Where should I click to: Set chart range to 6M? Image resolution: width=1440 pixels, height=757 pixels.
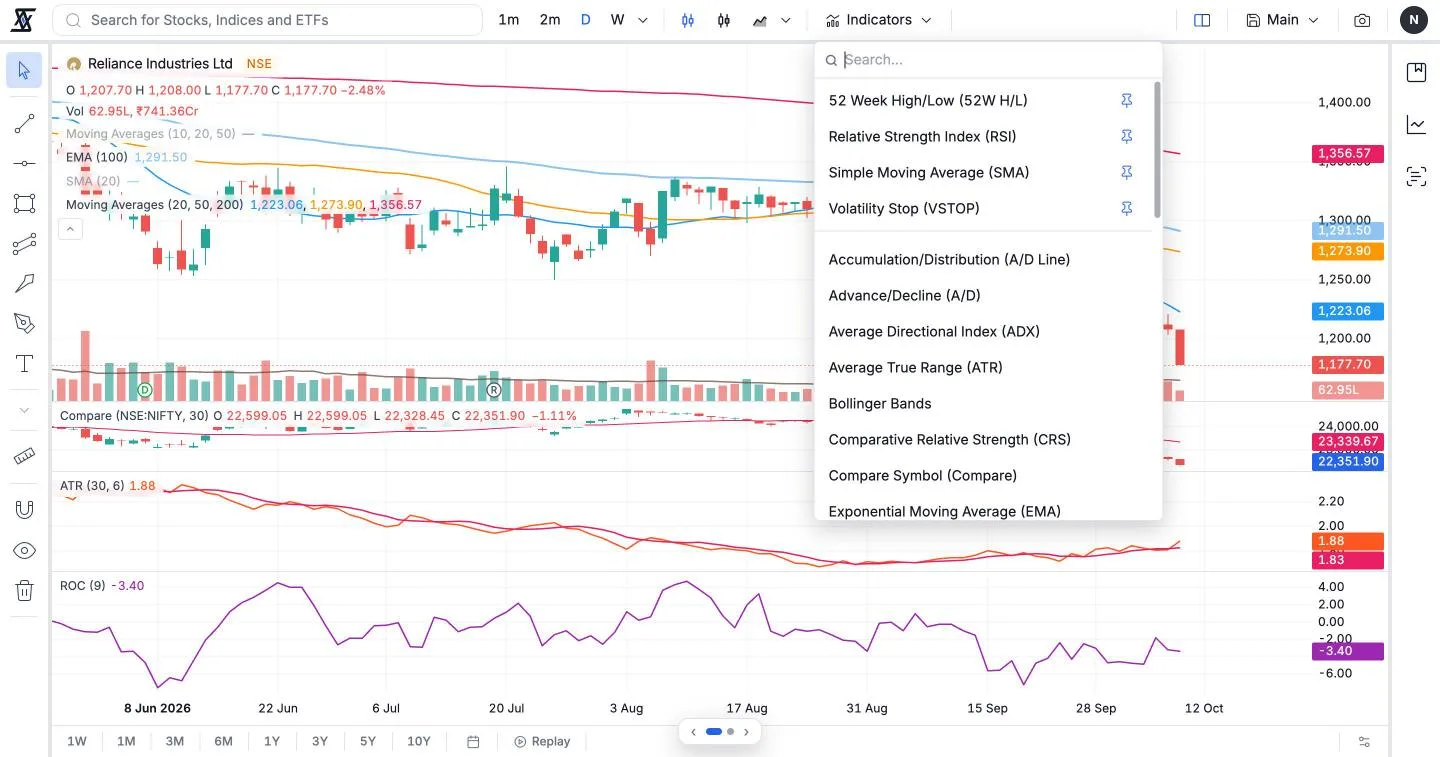[223, 741]
